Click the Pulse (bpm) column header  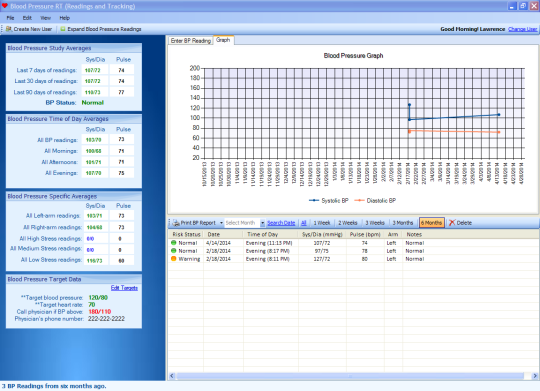(365, 234)
